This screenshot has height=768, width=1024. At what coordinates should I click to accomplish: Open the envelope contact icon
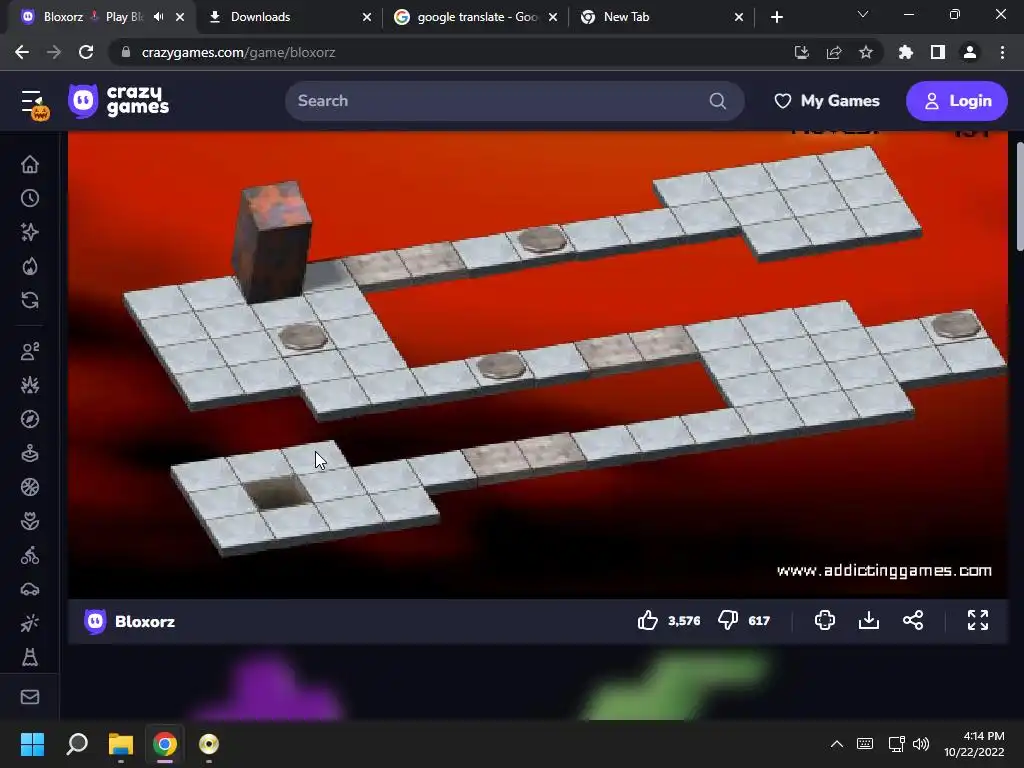pyautogui.click(x=29, y=697)
